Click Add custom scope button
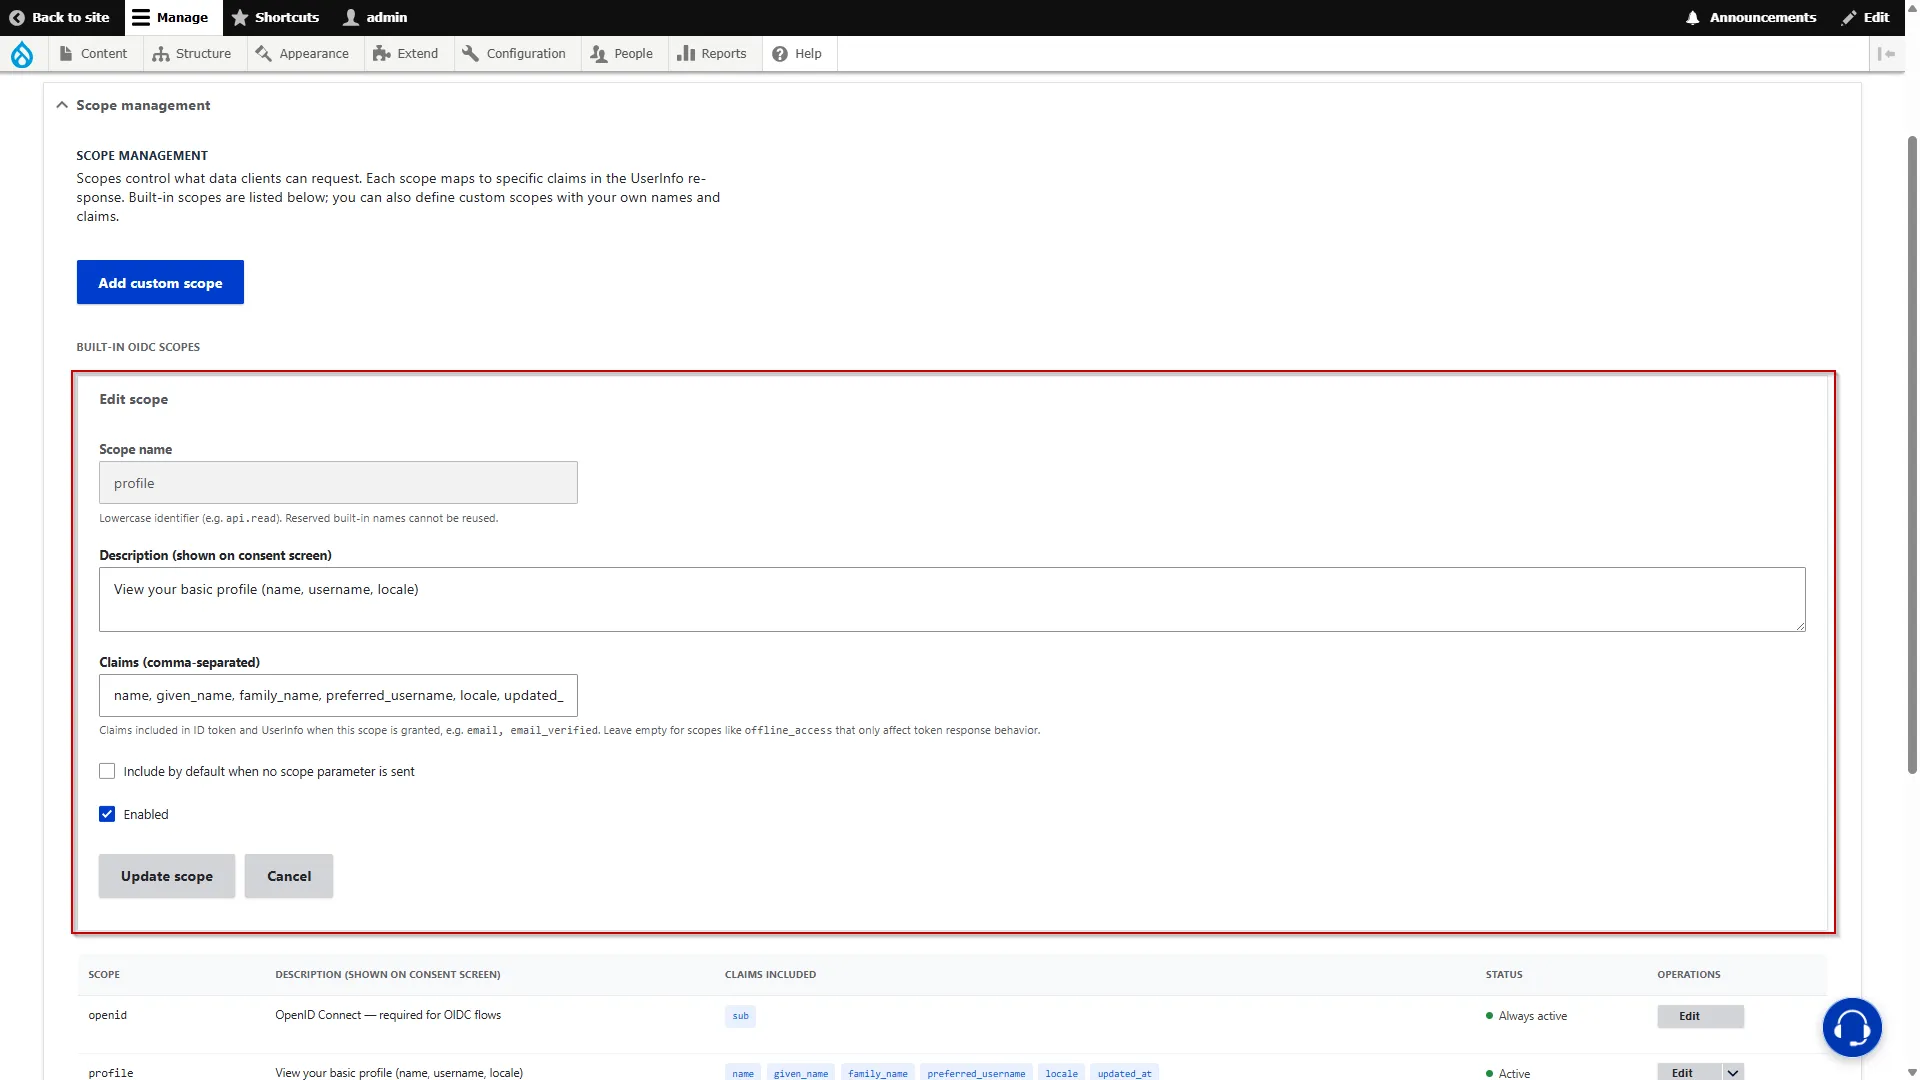The width and height of the screenshot is (1920, 1080). click(160, 283)
